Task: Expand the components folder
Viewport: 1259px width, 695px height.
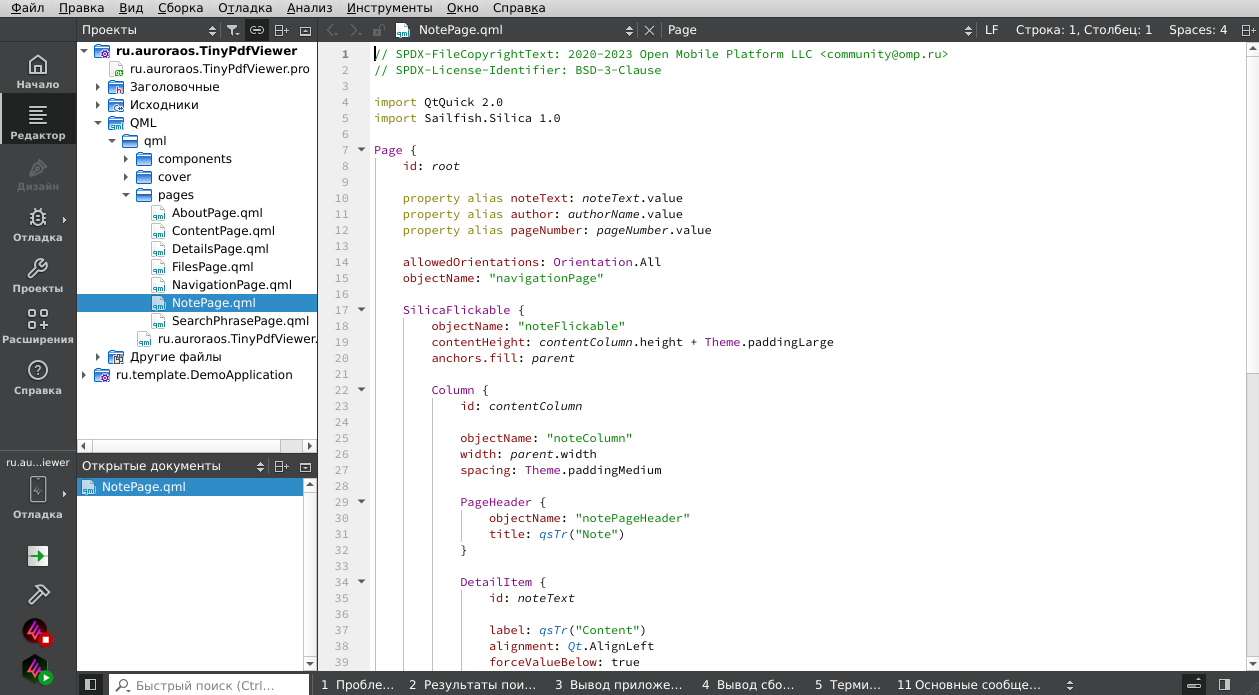Action: pyautogui.click(x=126, y=159)
